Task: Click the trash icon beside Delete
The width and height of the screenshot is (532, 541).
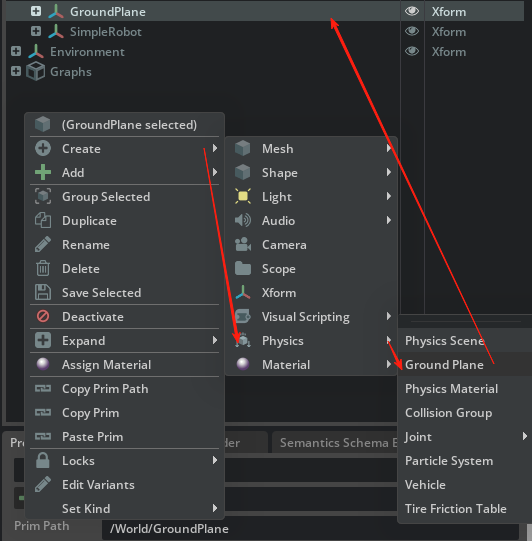Action: click(43, 268)
